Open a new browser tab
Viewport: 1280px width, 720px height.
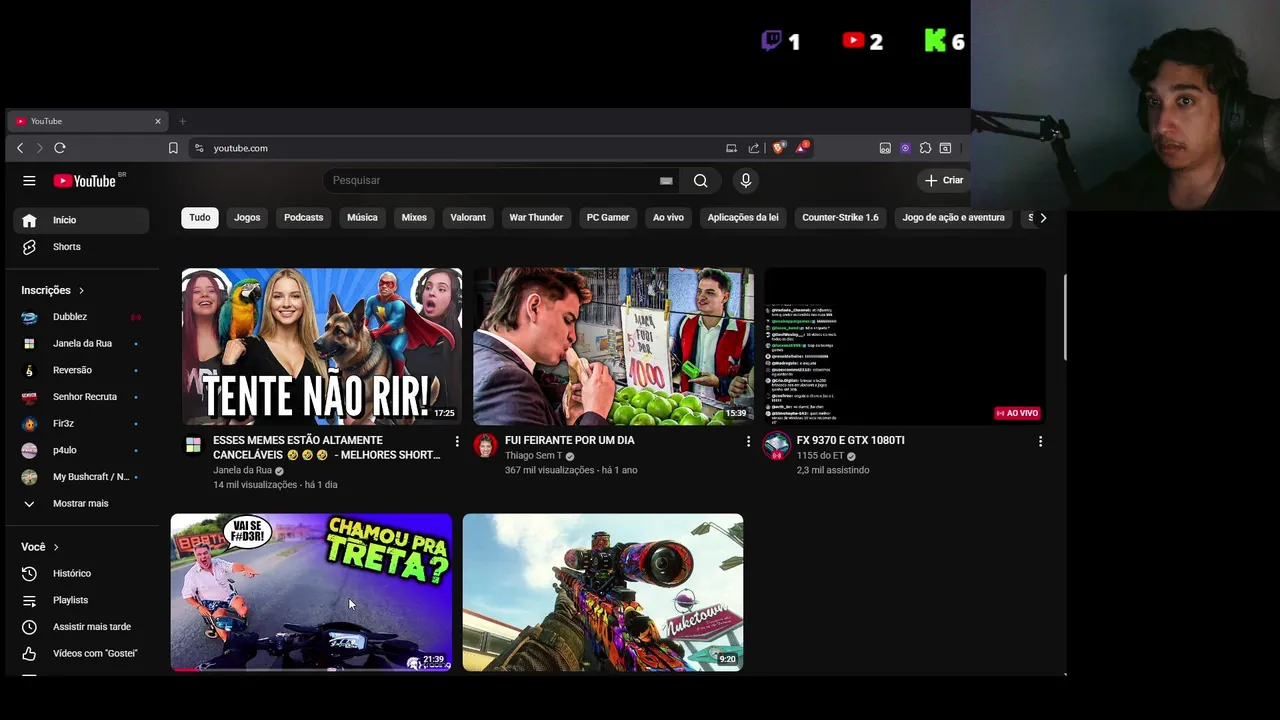[182, 121]
